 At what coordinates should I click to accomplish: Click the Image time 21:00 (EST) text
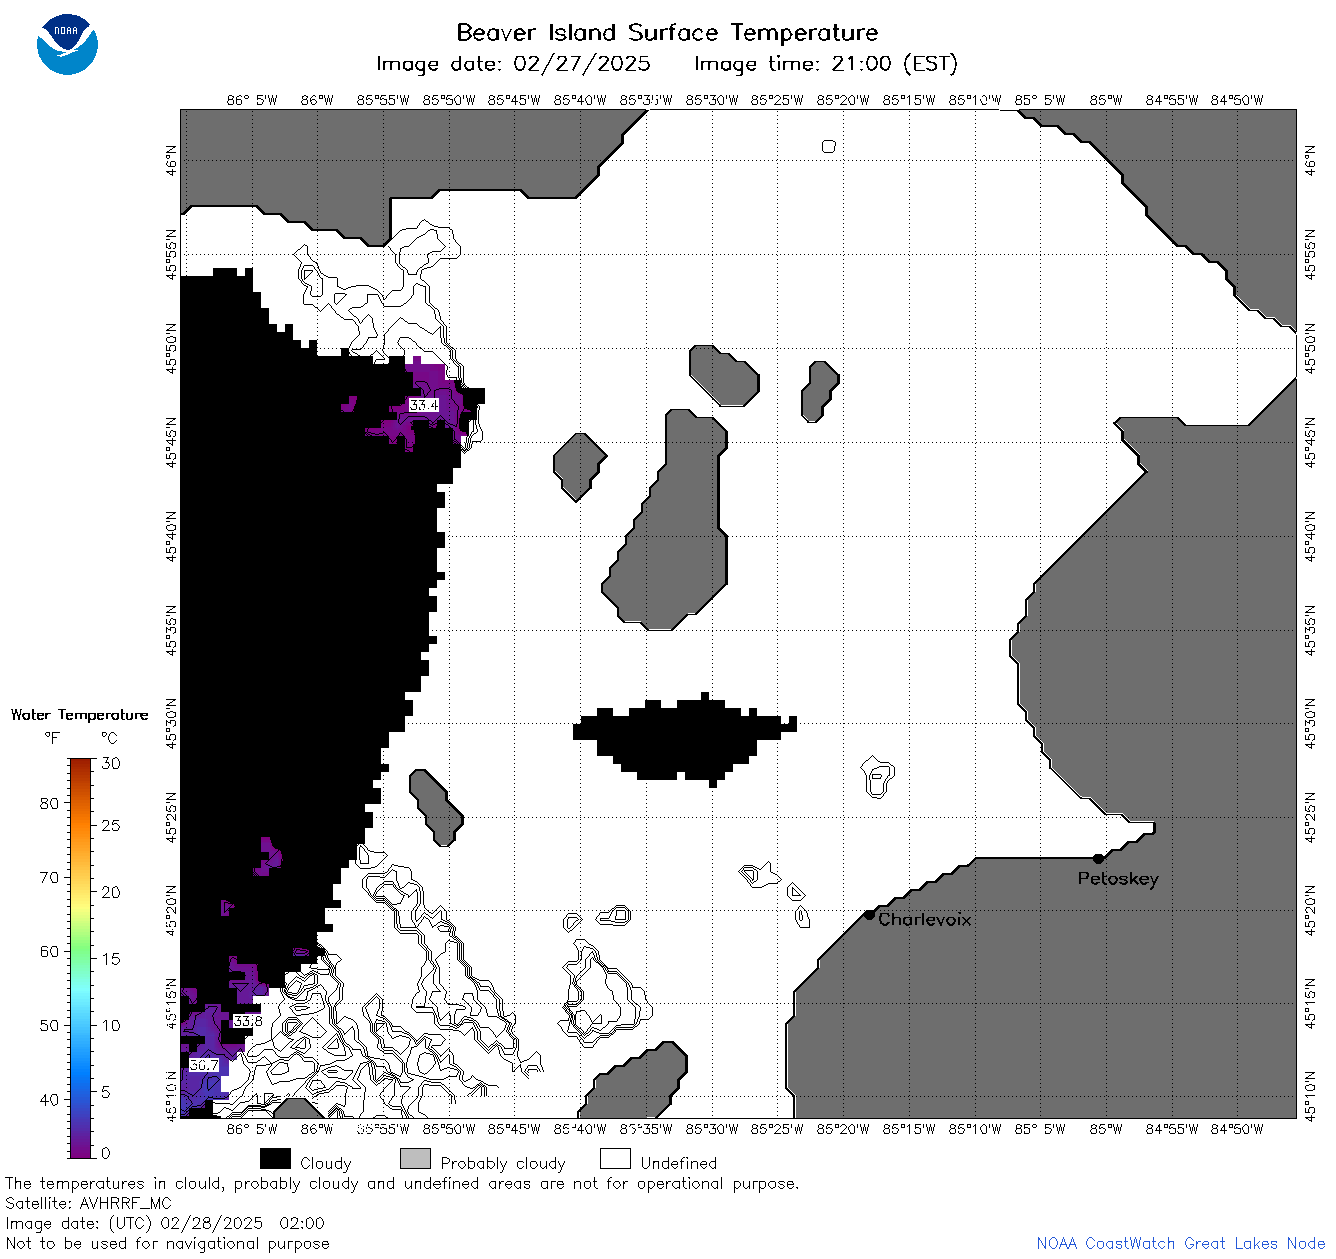tap(826, 64)
